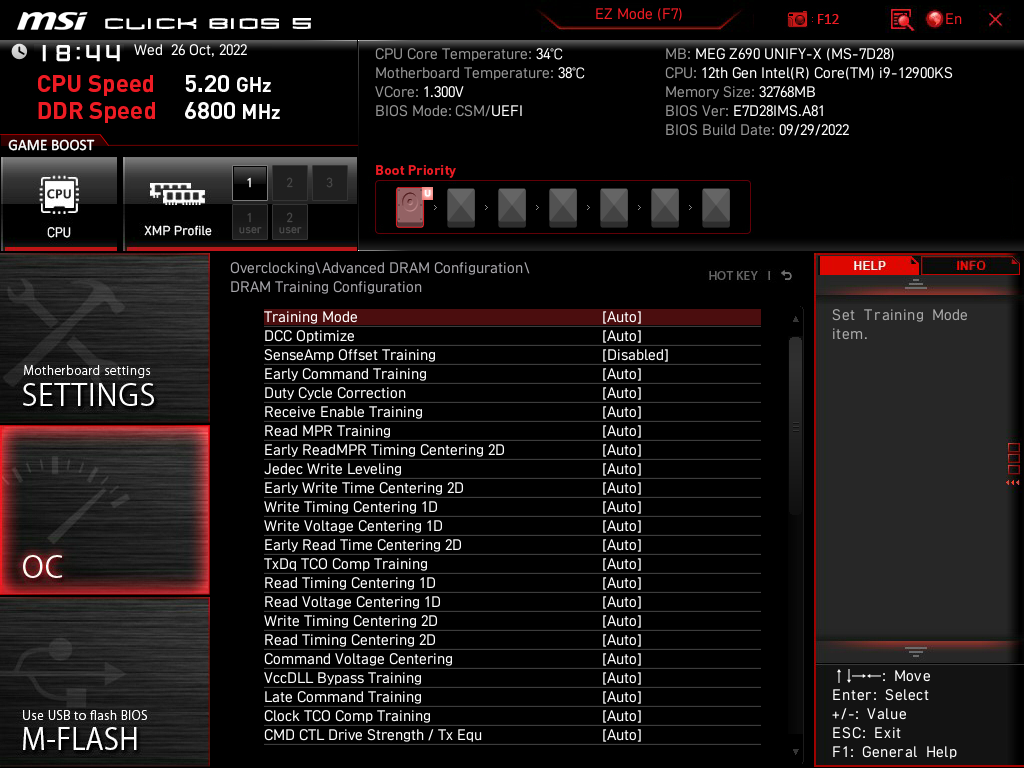Select Early Write Time Centering 2D row
The image size is (1024, 768).
coord(512,488)
